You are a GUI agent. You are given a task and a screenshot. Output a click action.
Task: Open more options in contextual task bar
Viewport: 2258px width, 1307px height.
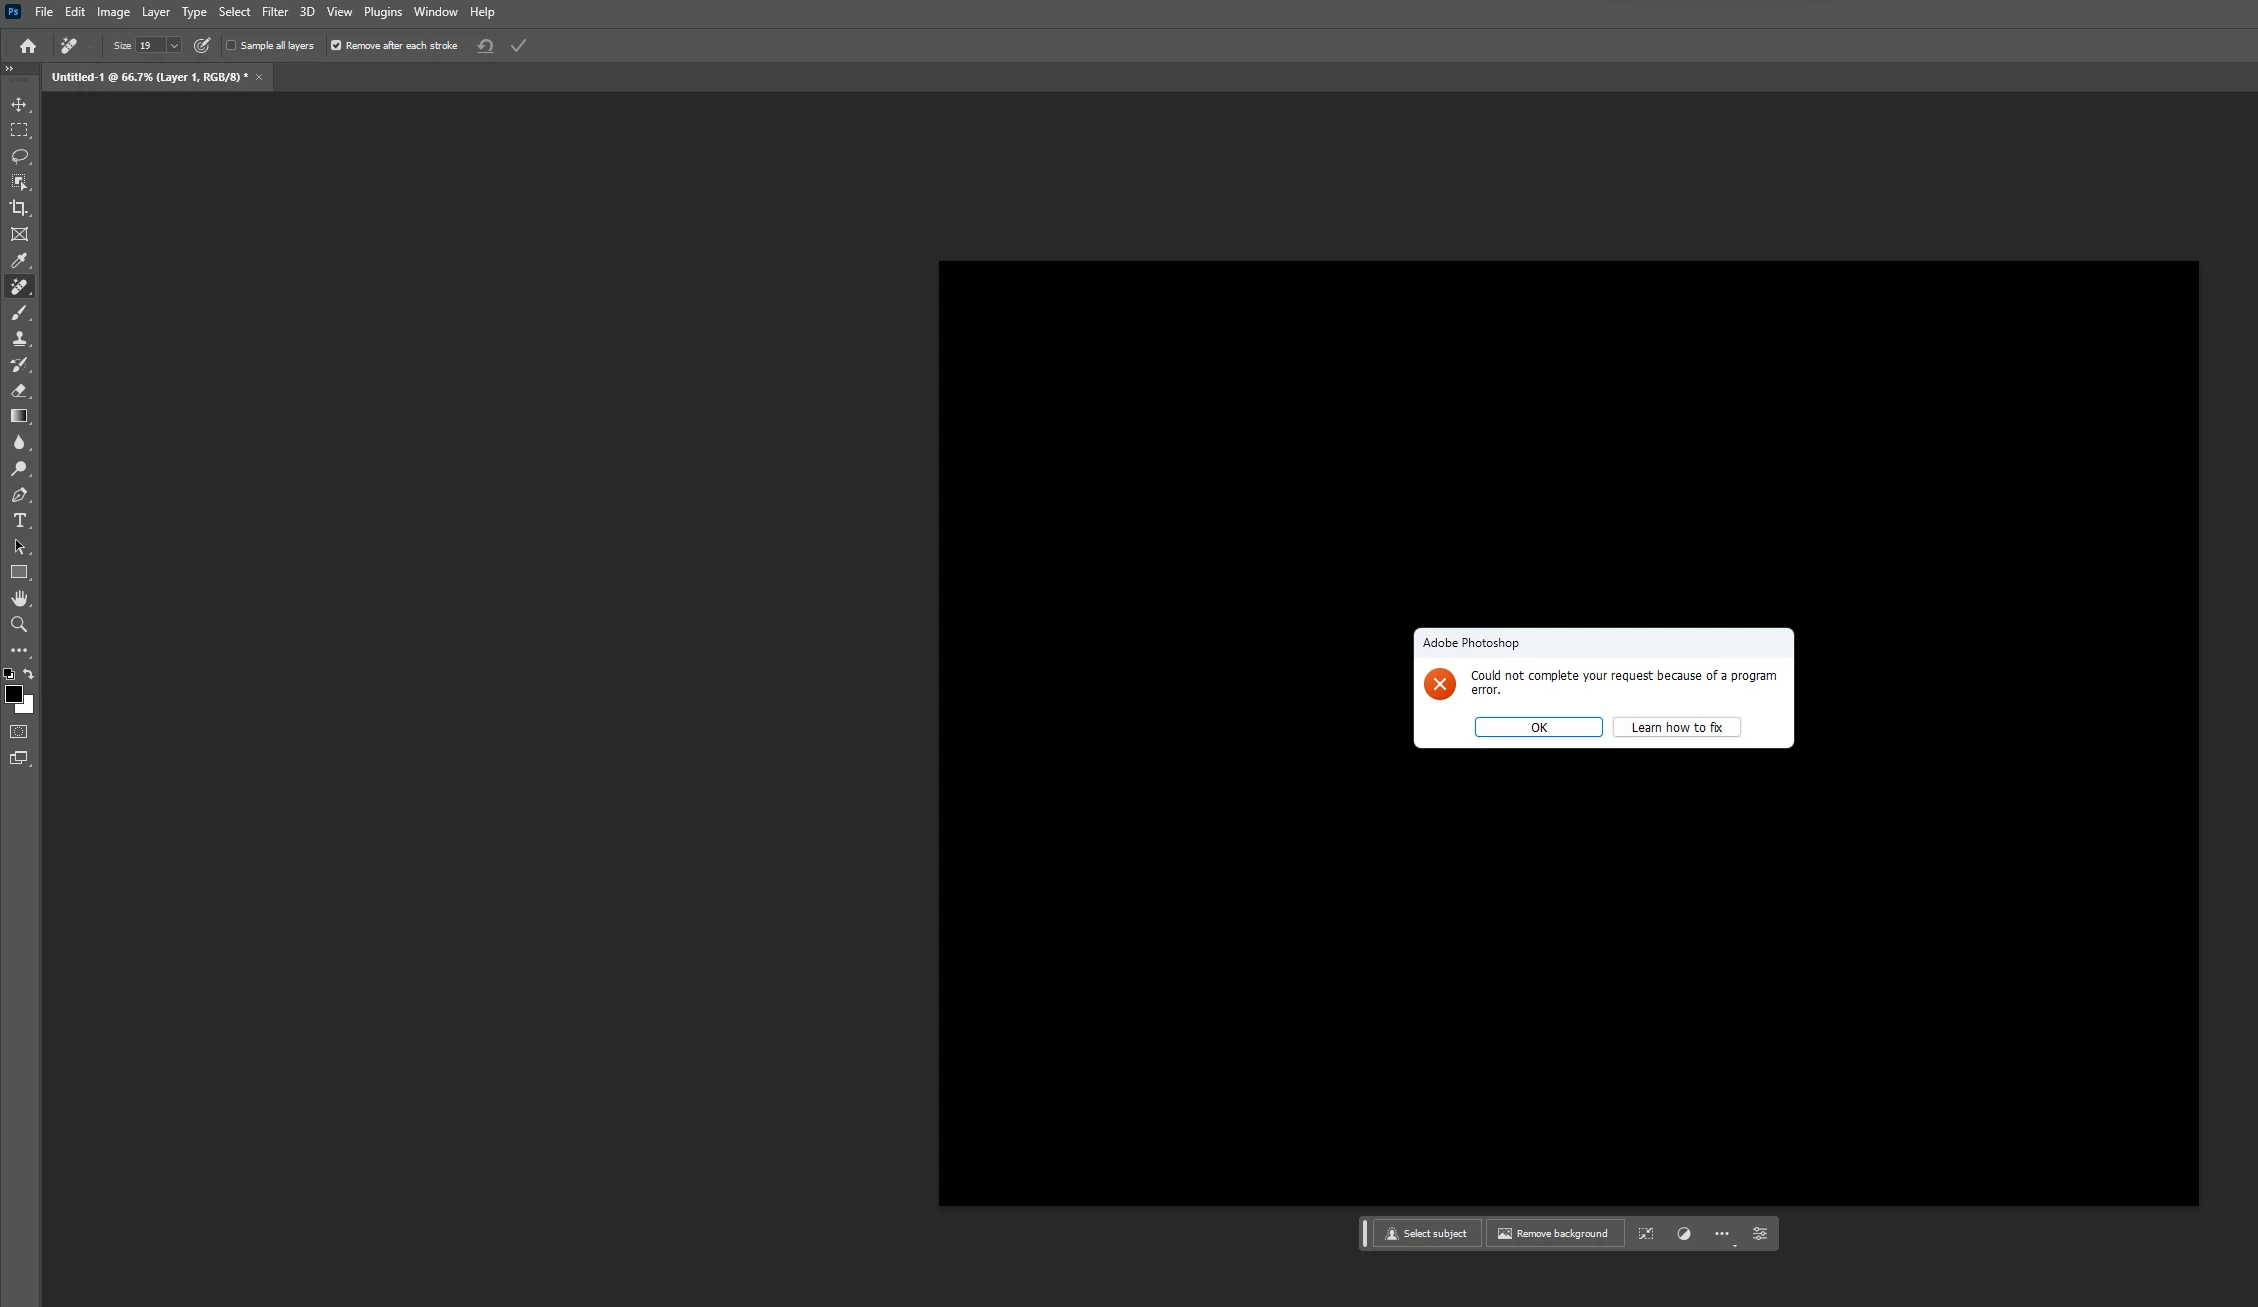(x=1721, y=1234)
